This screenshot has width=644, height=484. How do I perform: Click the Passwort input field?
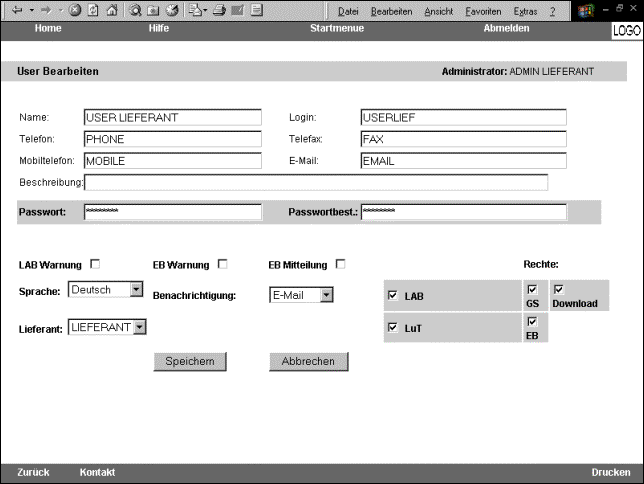coord(172,212)
